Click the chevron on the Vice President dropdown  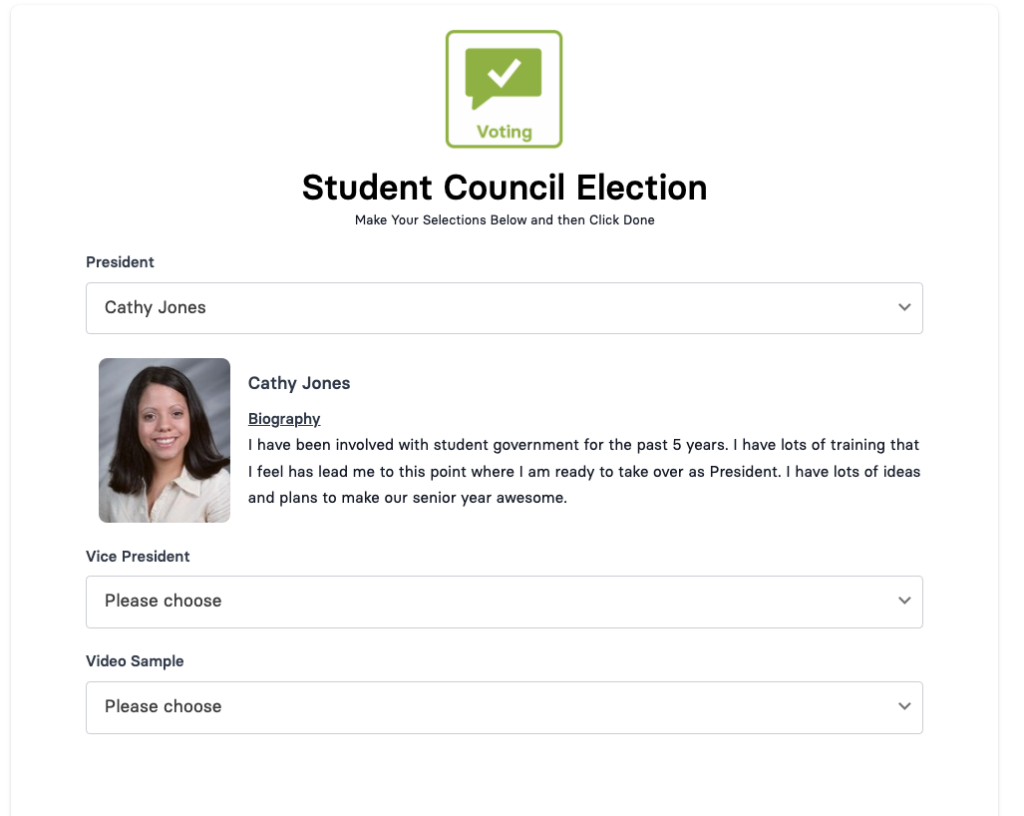(903, 602)
